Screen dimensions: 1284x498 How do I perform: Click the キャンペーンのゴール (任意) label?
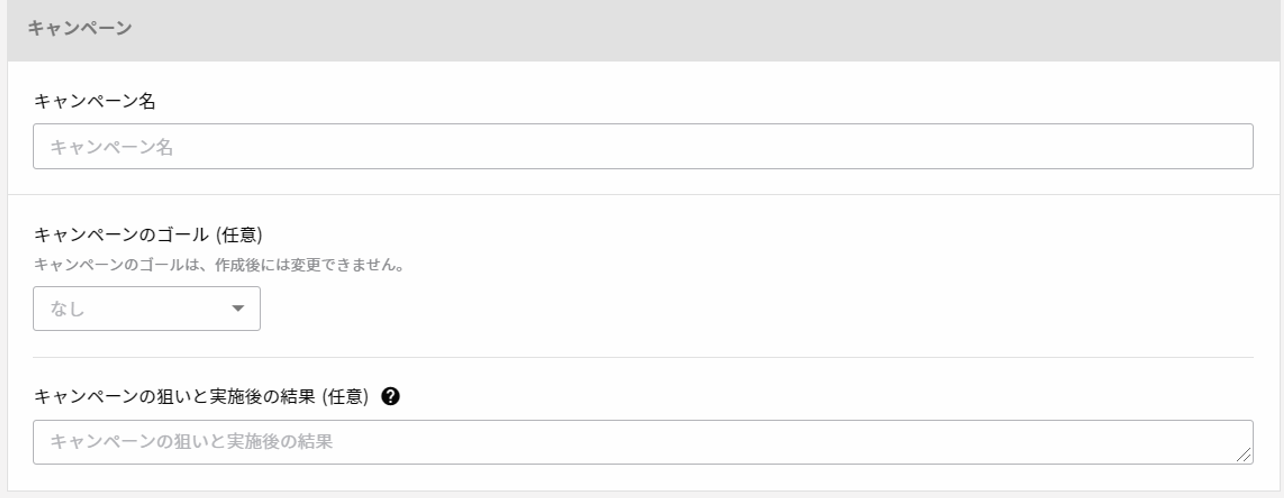coord(148,235)
